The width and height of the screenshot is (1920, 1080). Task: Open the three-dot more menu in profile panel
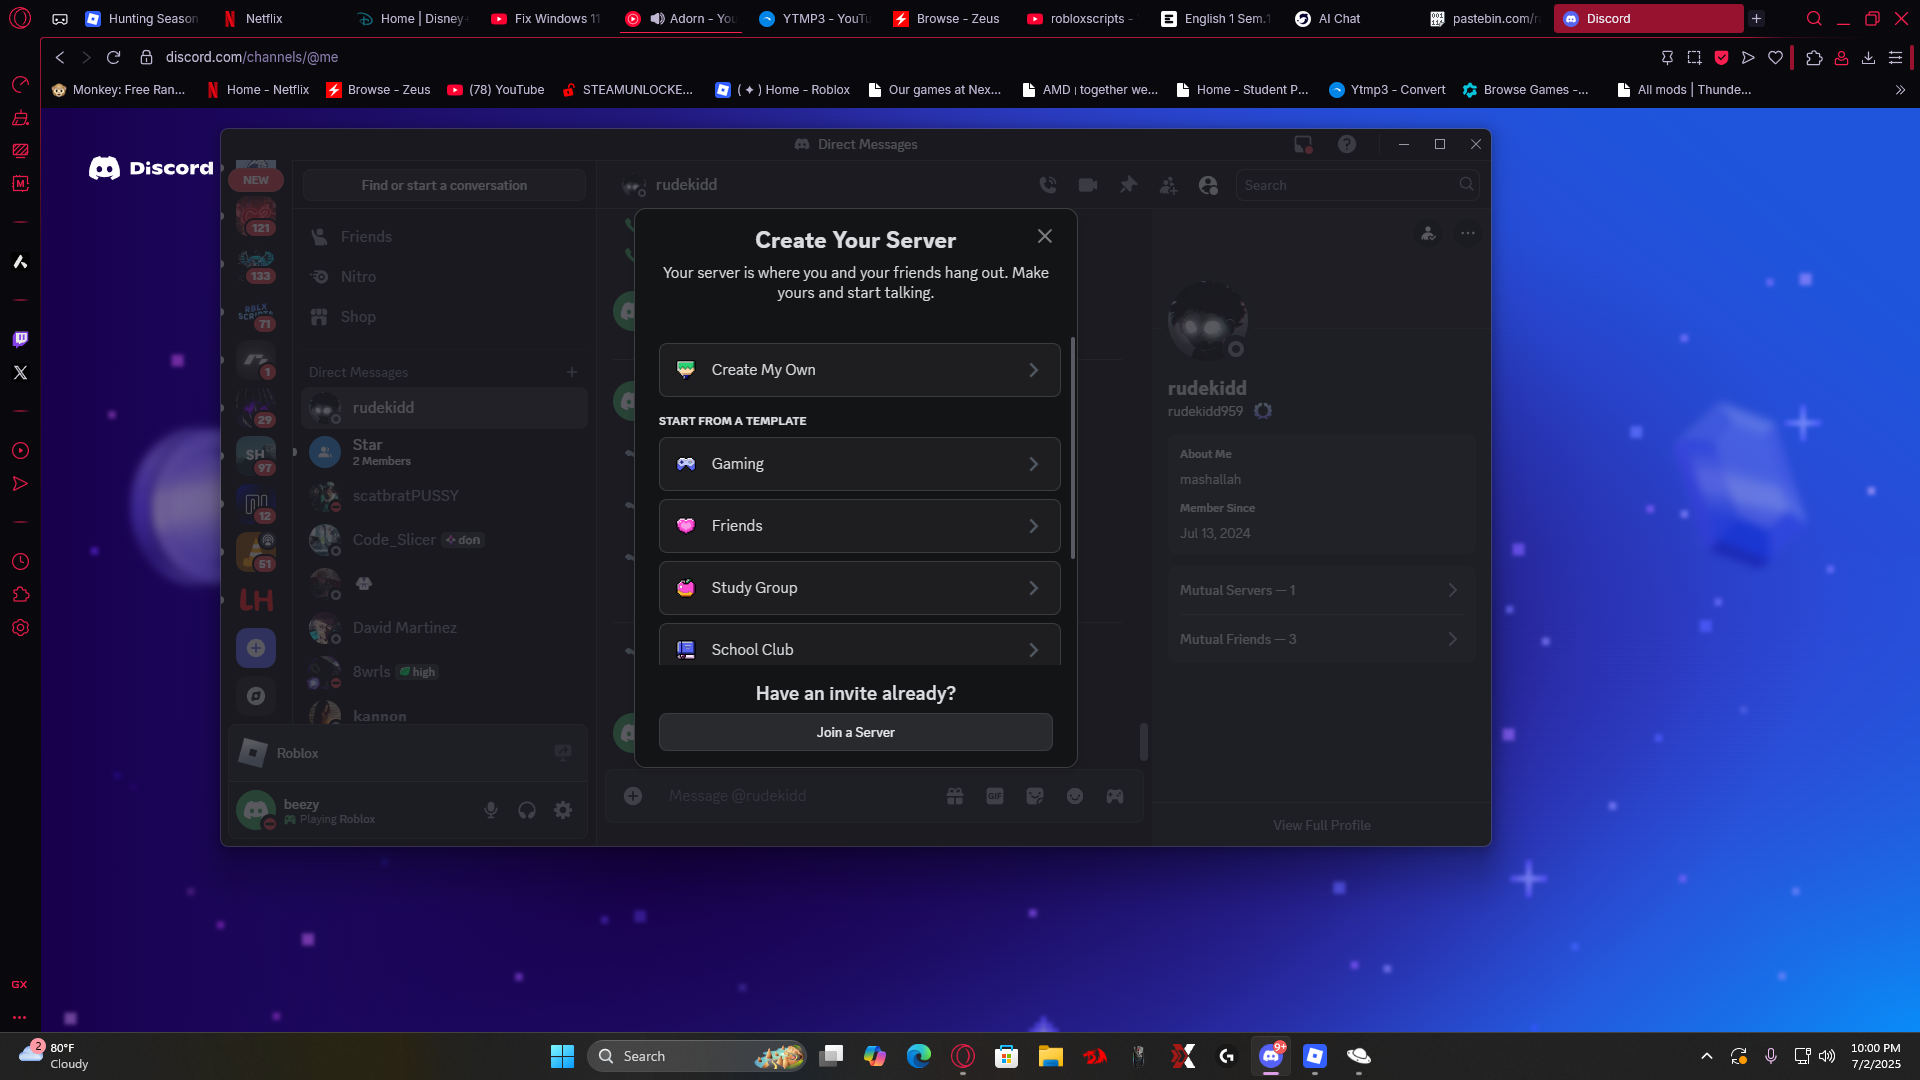(x=1468, y=233)
